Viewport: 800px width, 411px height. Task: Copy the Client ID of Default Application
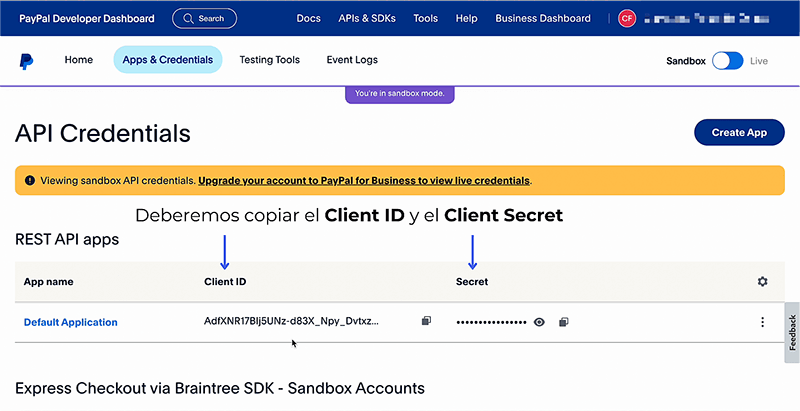(427, 321)
